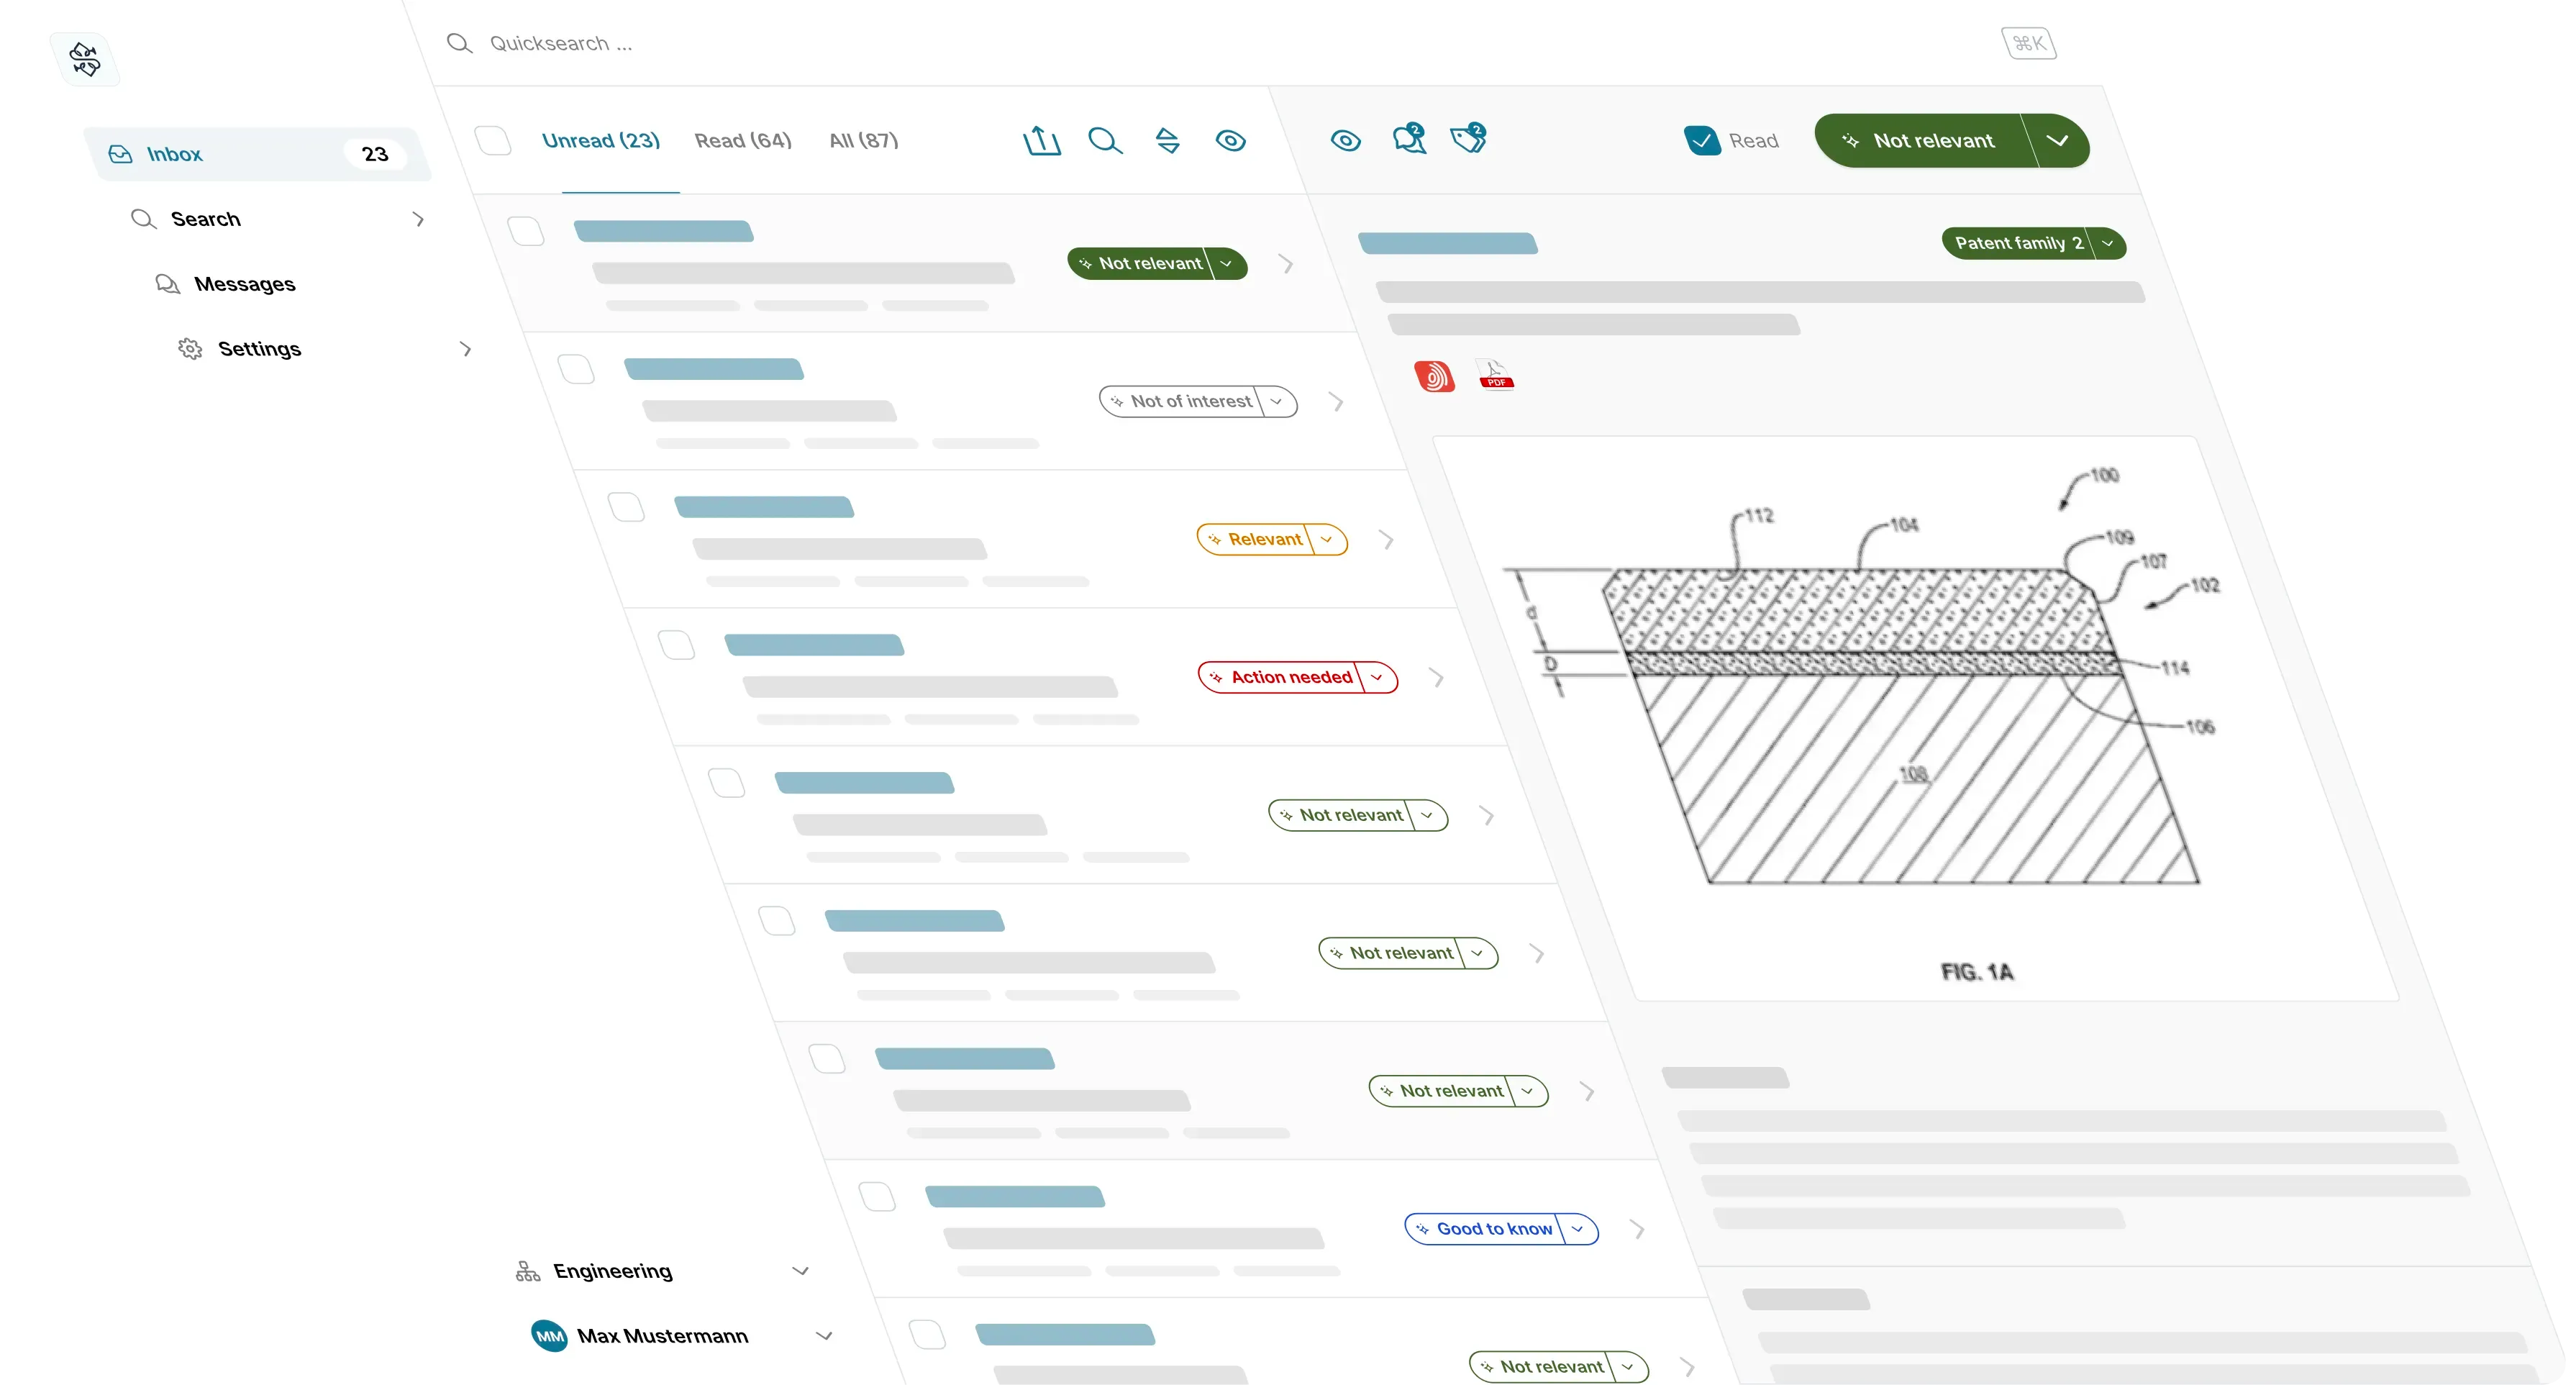Open the Action needed status dropdown arrow
2576x1385 pixels.
(x=1377, y=677)
